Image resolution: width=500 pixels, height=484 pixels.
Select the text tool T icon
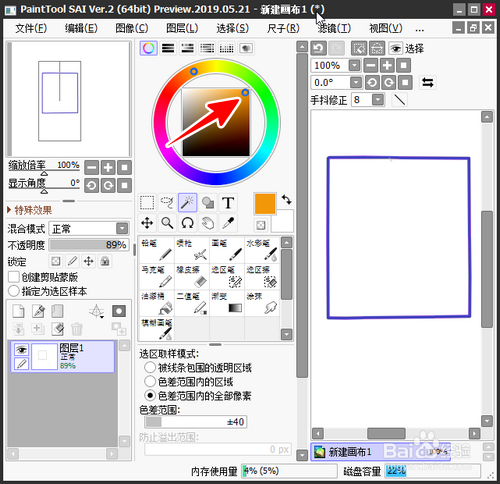pos(228,202)
